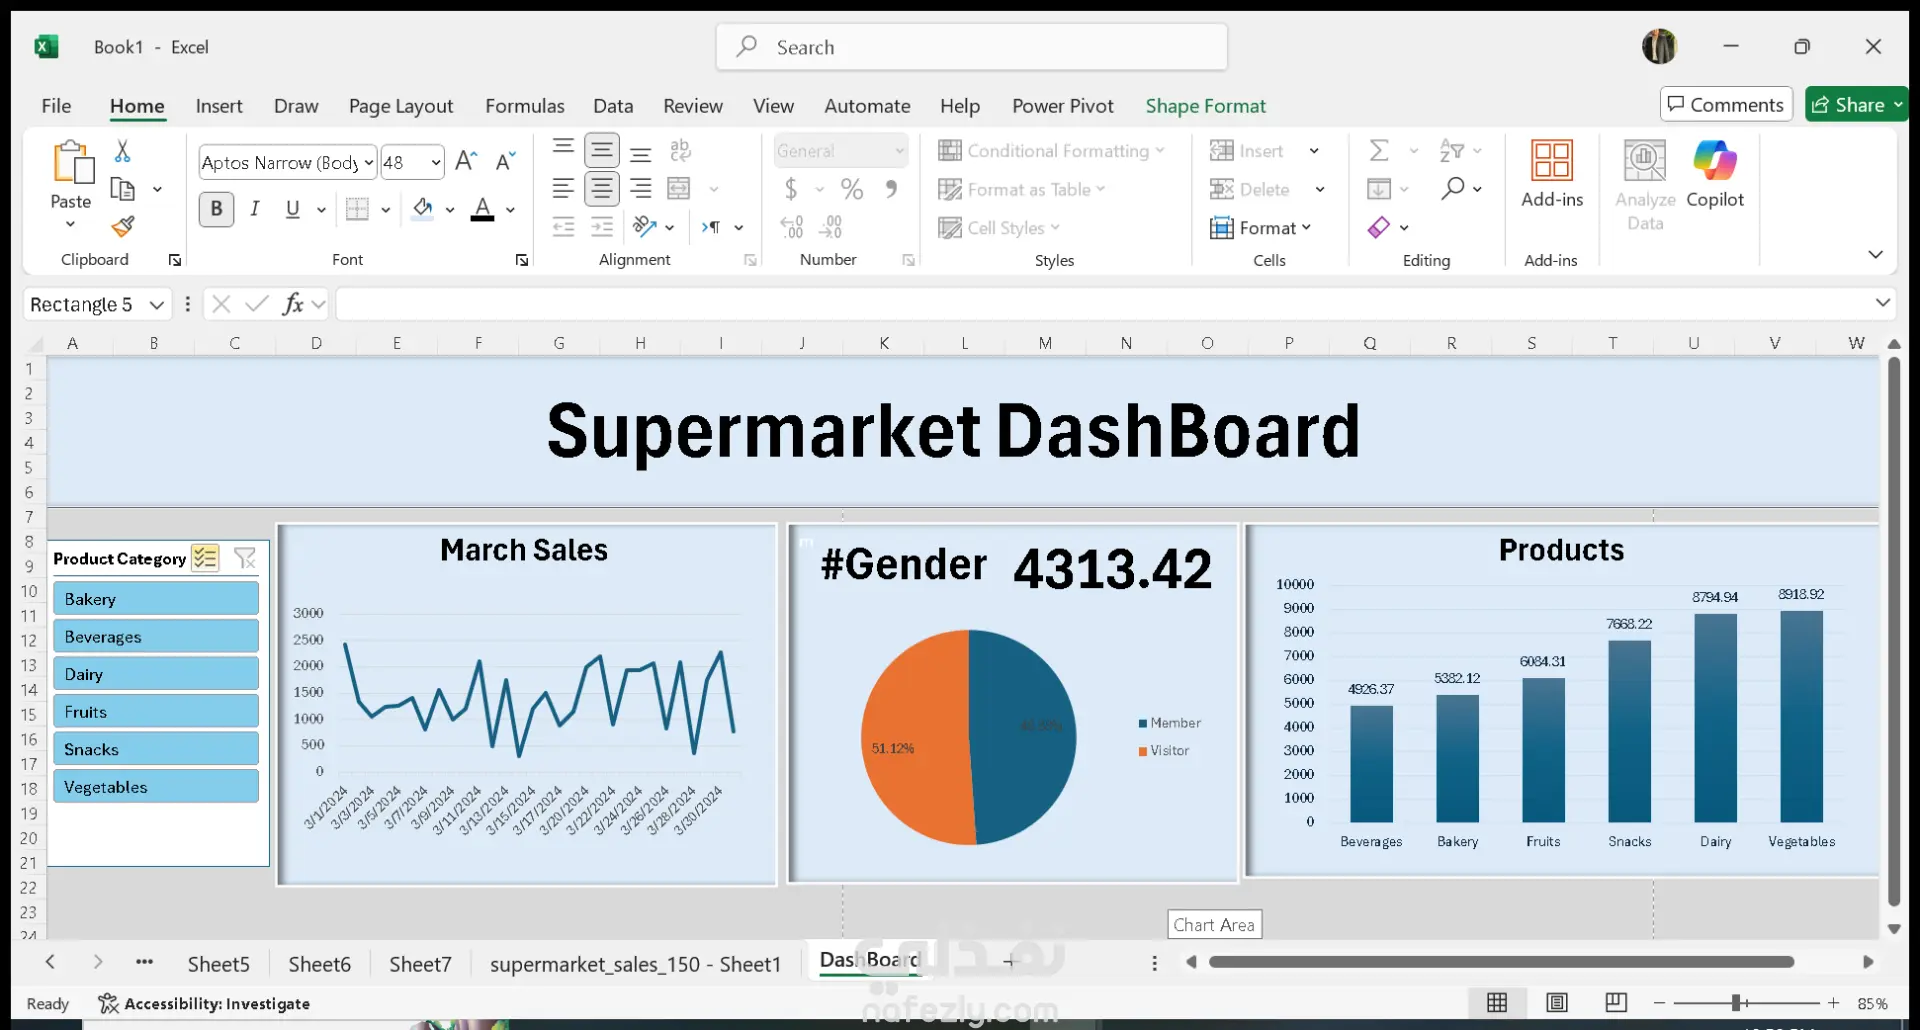Toggle Middle Align vertical alignment
Screen dimensions: 1920x1030
602,151
